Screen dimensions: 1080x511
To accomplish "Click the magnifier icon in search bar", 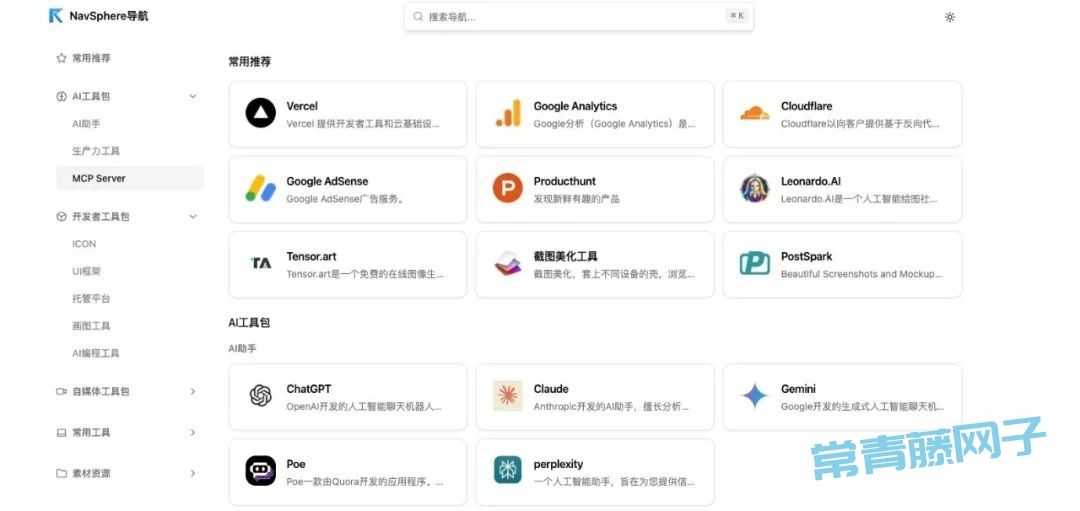I will coord(418,17).
